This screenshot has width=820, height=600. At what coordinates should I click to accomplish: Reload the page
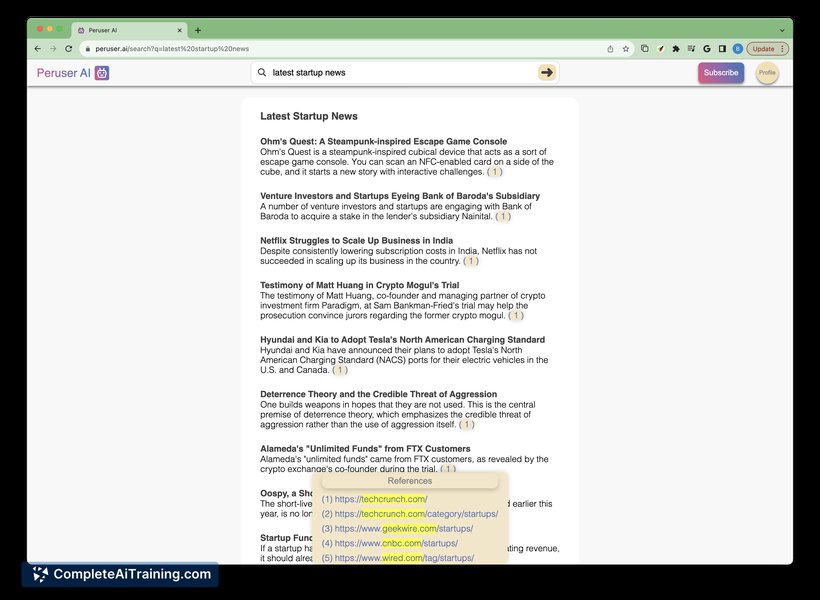pos(68,48)
